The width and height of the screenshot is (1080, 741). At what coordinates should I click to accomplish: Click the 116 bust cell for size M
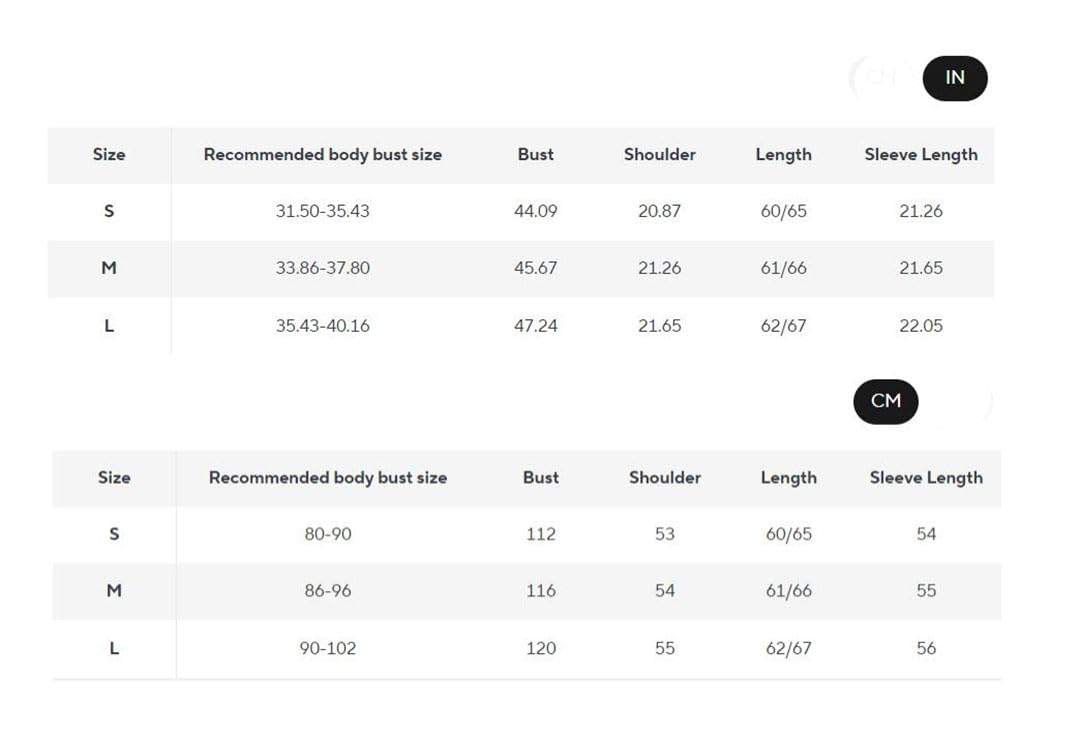click(x=541, y=591)
